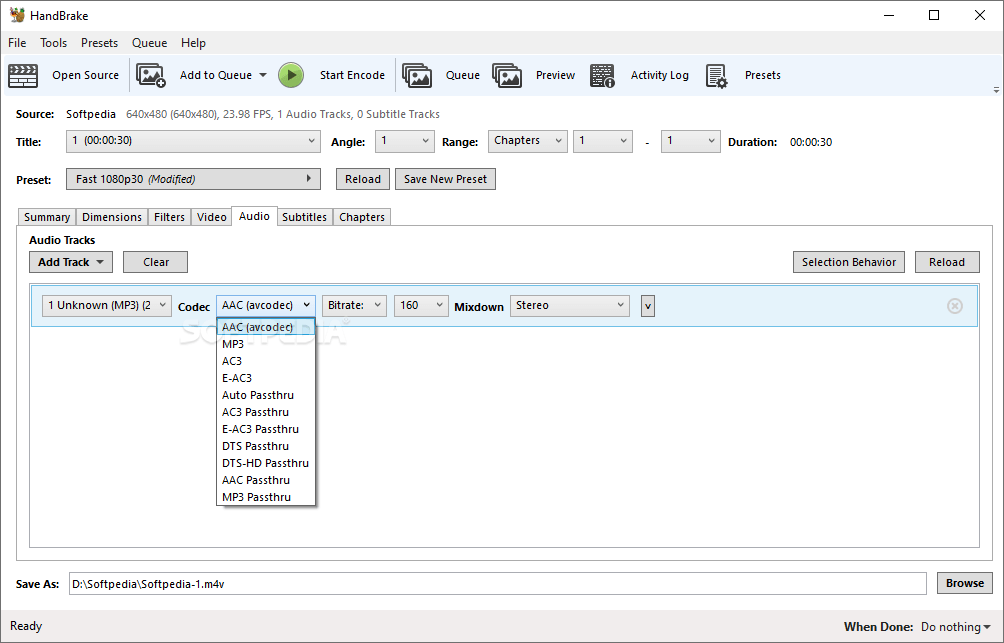Switch to the Dimensions tab
This screenshot has height=643, width=1004.
click(112, 217)
